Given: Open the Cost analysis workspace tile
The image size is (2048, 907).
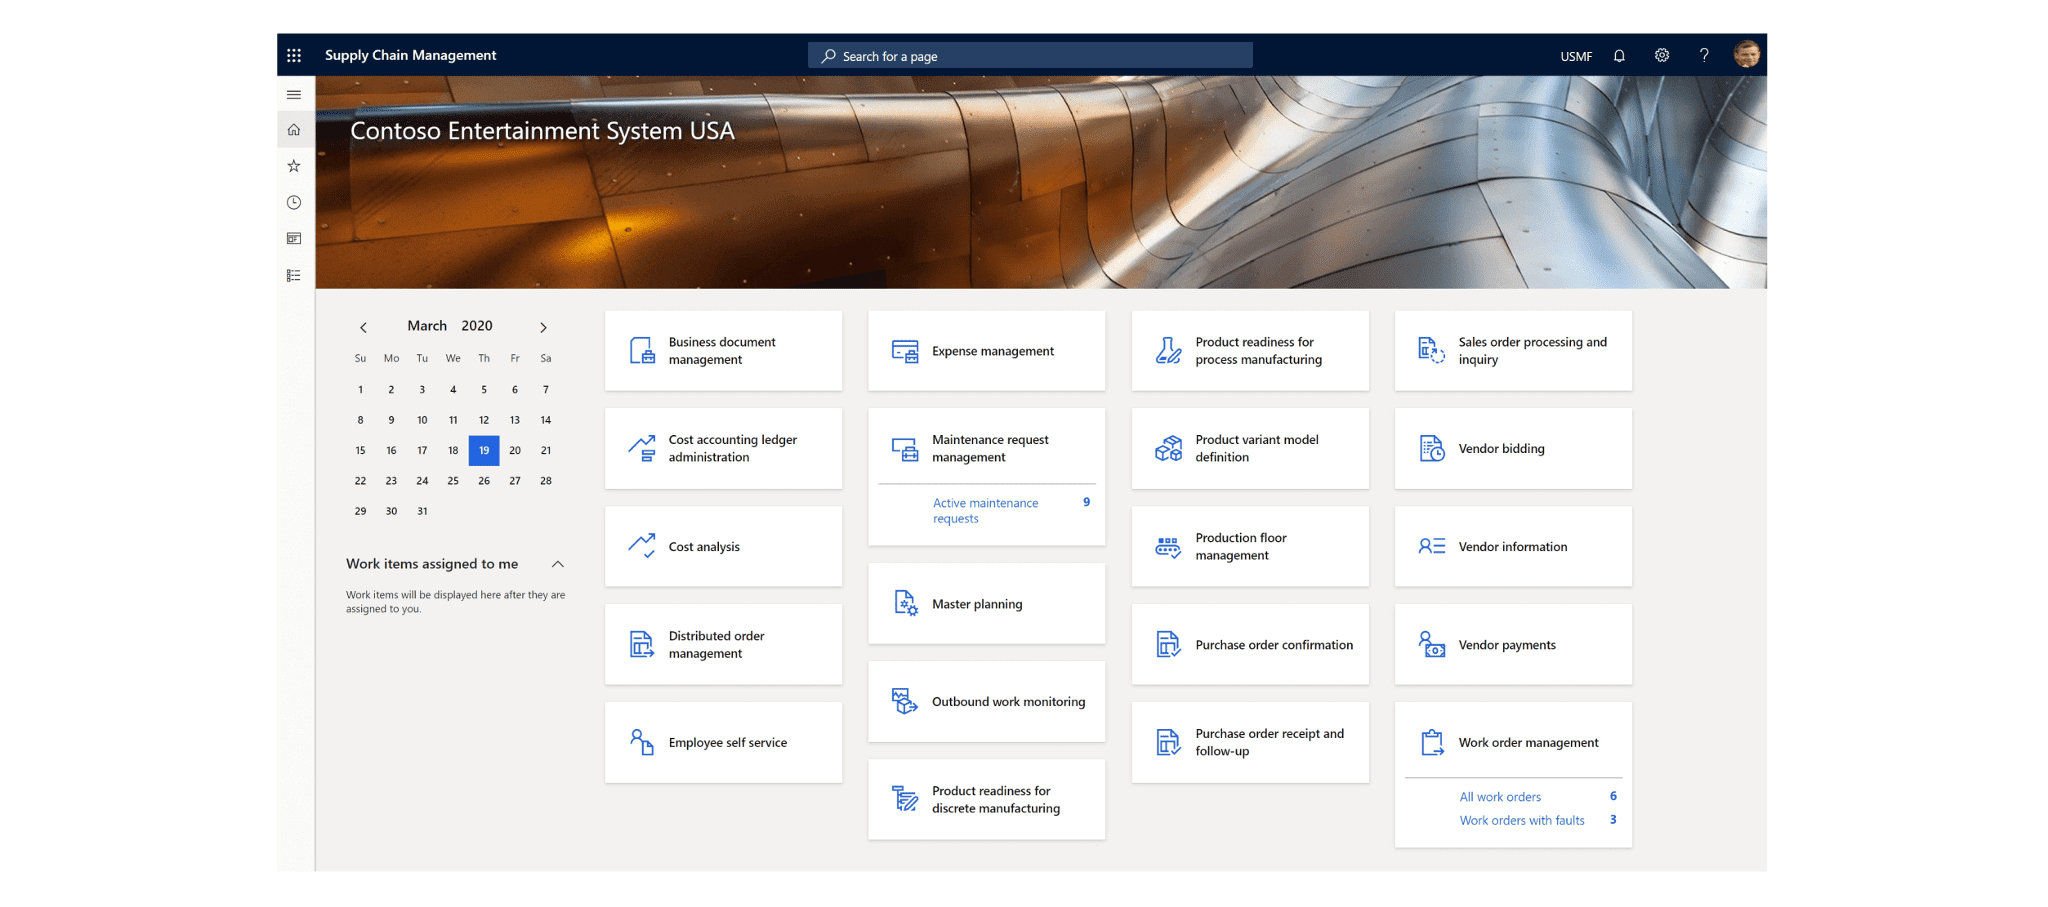Looking at the screenshot, I should (723, 546).
